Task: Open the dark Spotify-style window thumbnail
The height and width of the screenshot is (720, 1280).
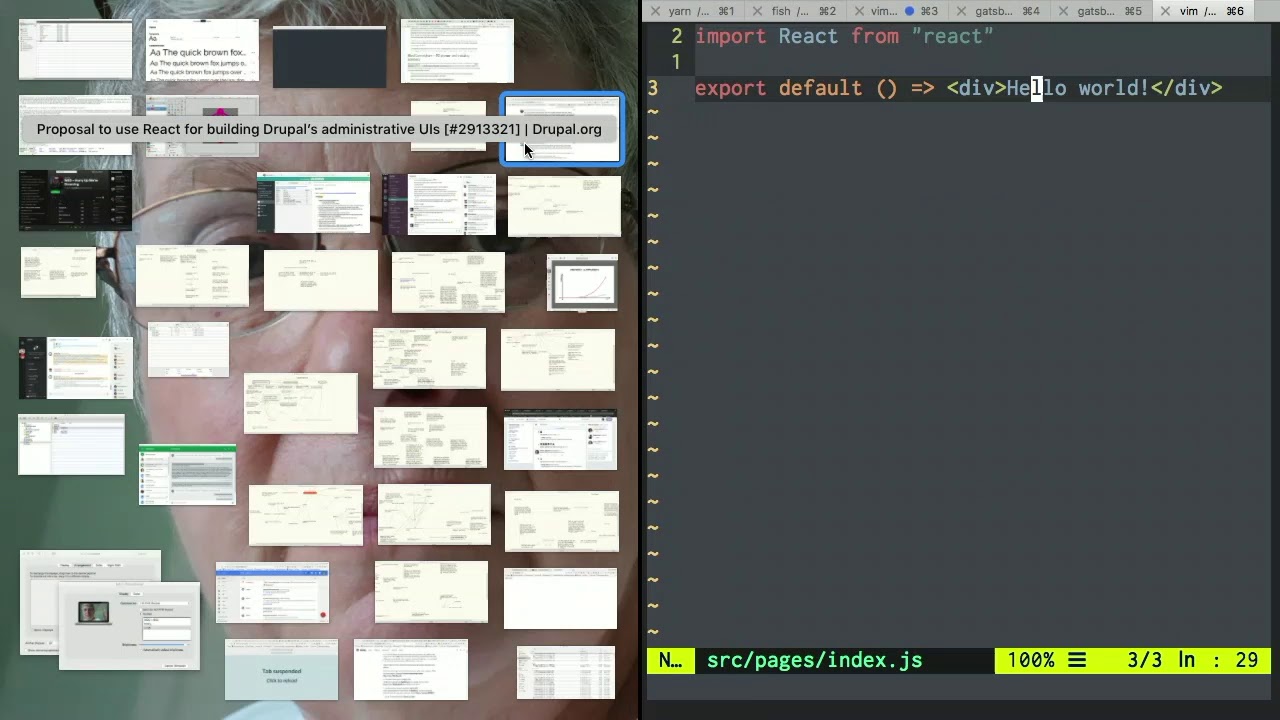Action: coord(75,200)
